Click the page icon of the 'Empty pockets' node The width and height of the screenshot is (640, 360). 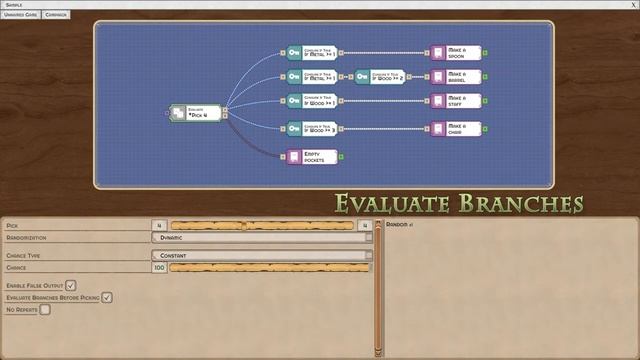[294, 157]
